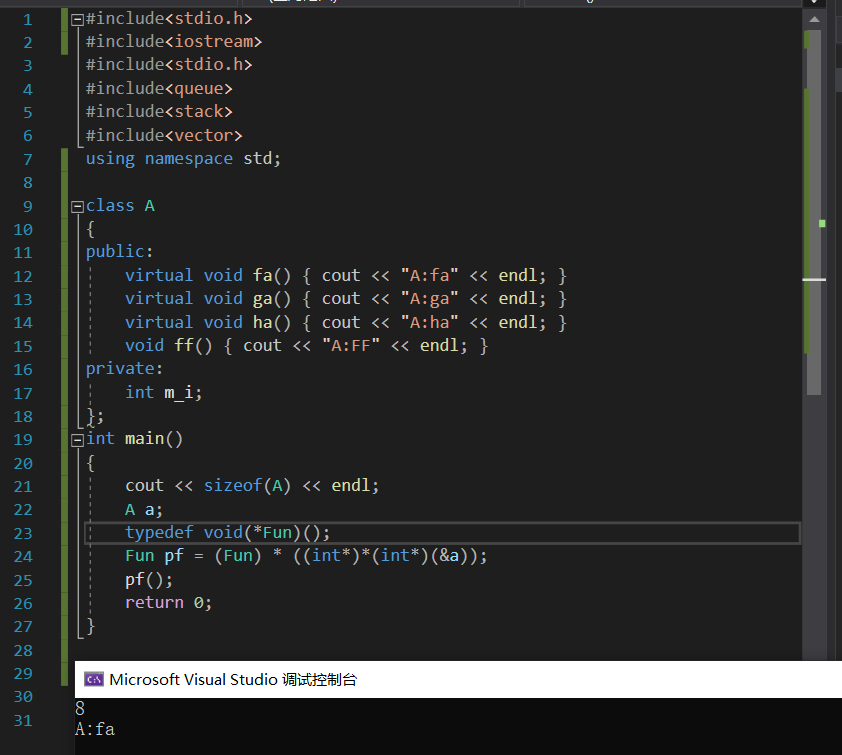Click the Microsoft Visual Studio debug console title
Viewport: 842px width, 755px height.
[x=233, y=679]
